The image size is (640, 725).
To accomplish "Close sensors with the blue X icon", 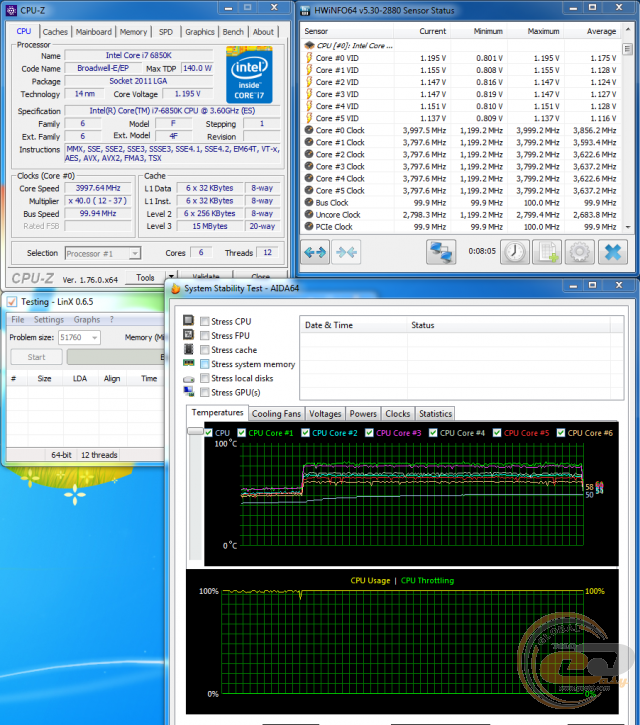I will [x=613, y=252].
